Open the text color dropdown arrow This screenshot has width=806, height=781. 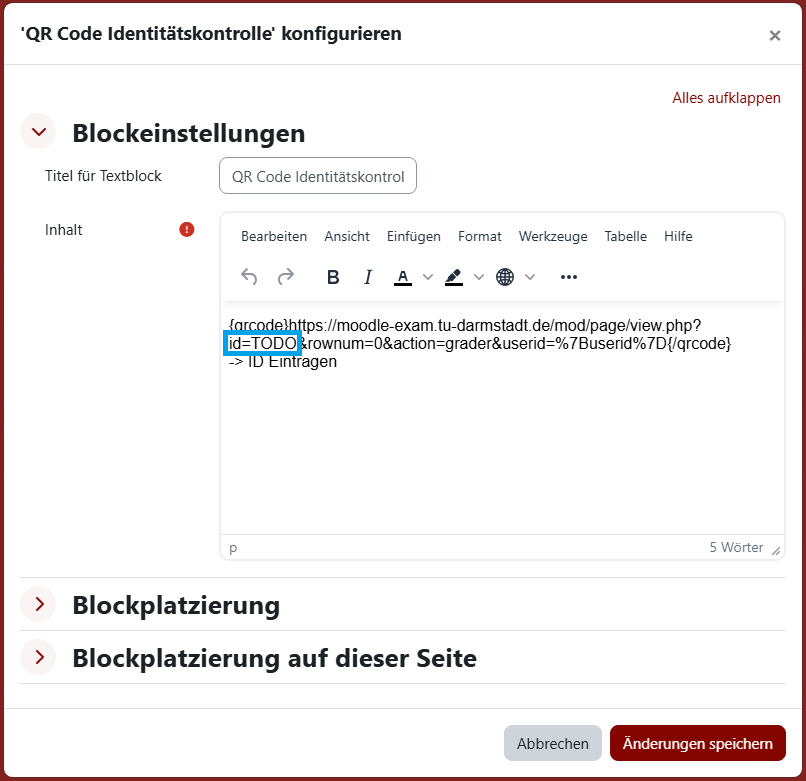(428, 277)
